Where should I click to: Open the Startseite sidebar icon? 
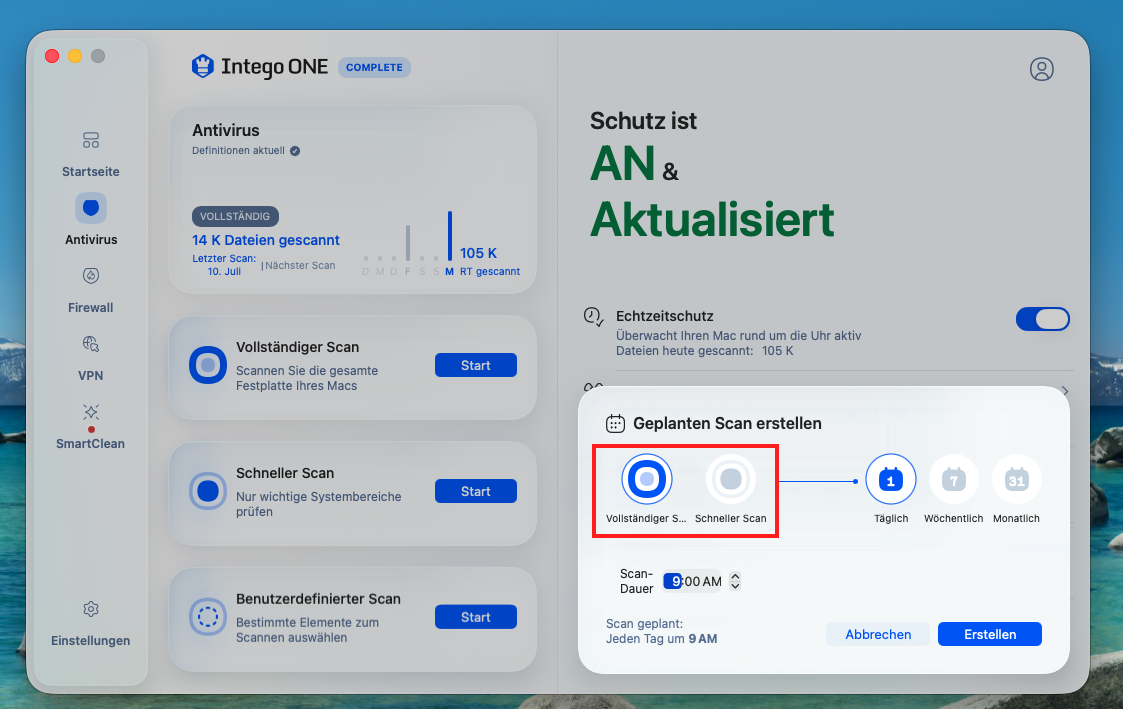[91, 140]
